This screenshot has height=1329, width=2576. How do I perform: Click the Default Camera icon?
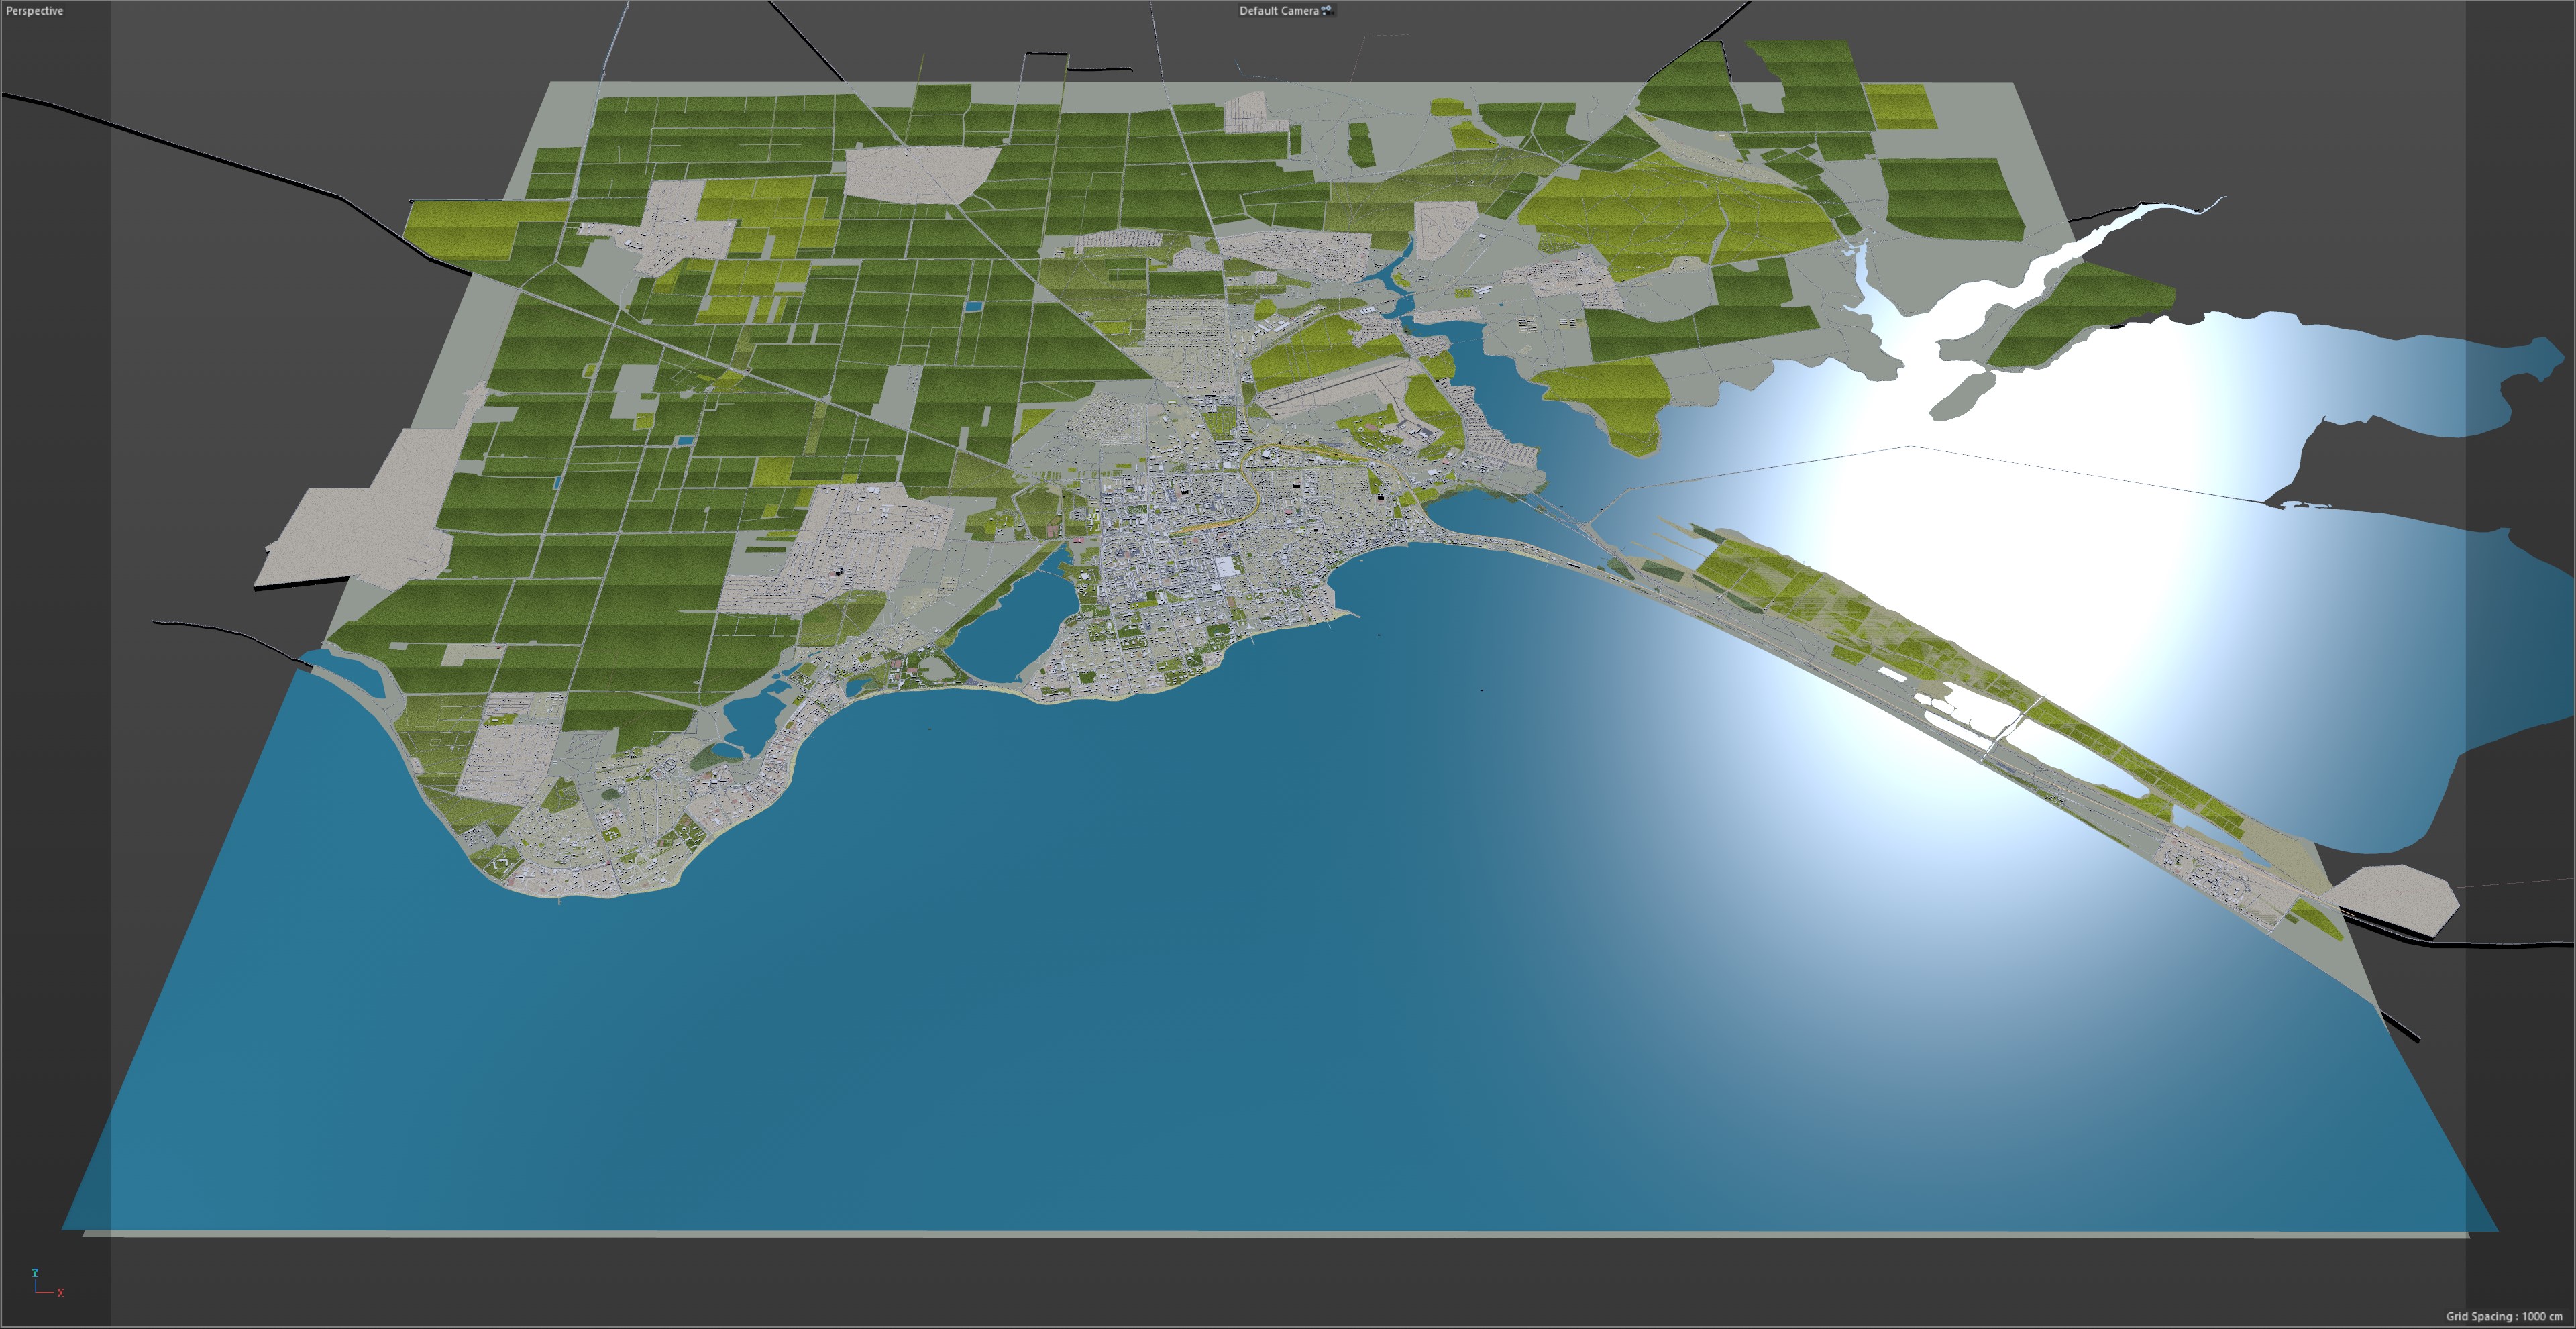point(1327,10)
